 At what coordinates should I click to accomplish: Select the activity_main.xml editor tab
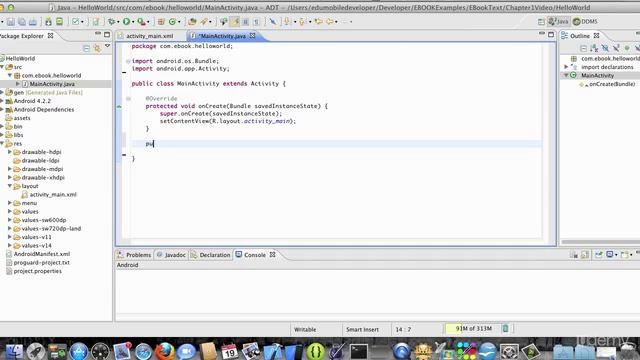point(149,36)
